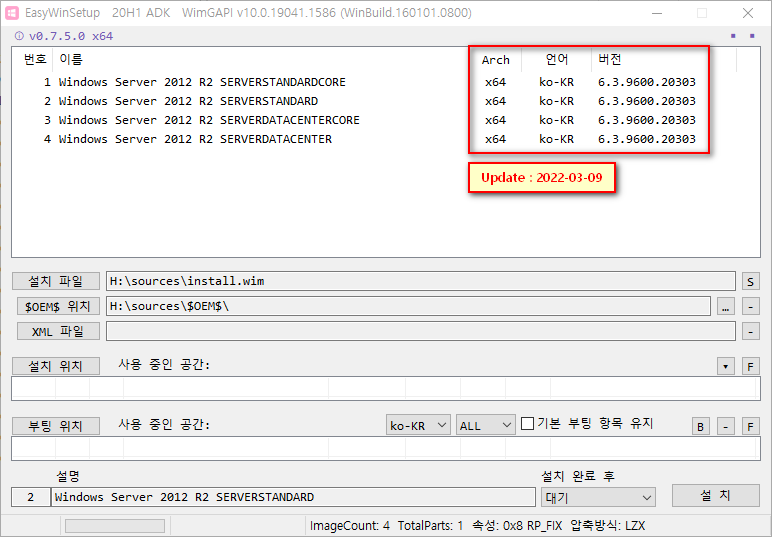Click the H:\sources\$OEM$\ path field
This screenshot has height=537, width=772.
[408, 306]
